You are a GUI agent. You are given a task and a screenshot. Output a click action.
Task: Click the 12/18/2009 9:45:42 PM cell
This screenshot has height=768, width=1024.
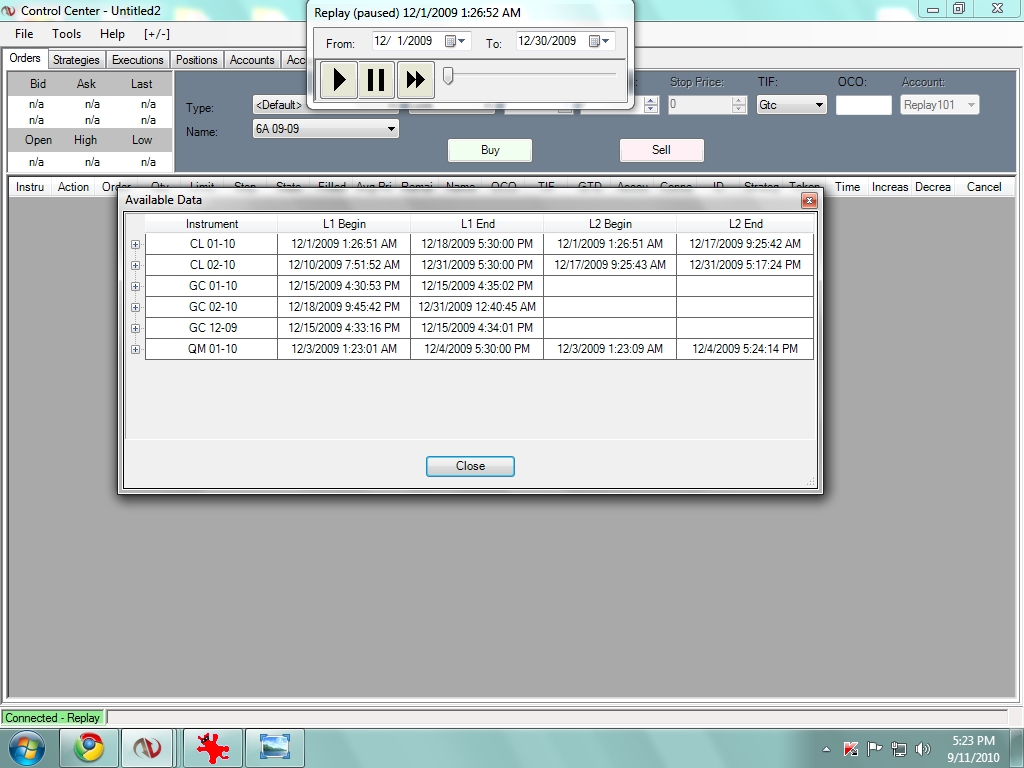(344, 307)
